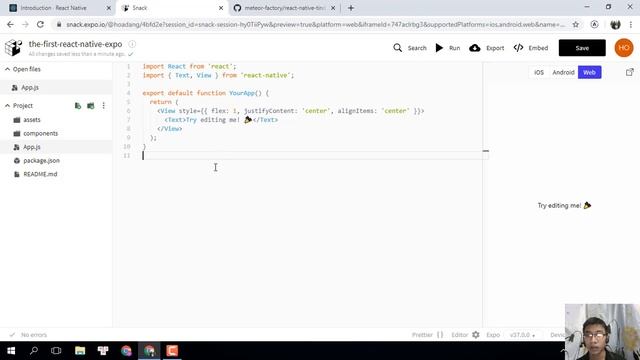Open Windows taskbar search
This screenshot has width=640, height=360.
(34, 351)
